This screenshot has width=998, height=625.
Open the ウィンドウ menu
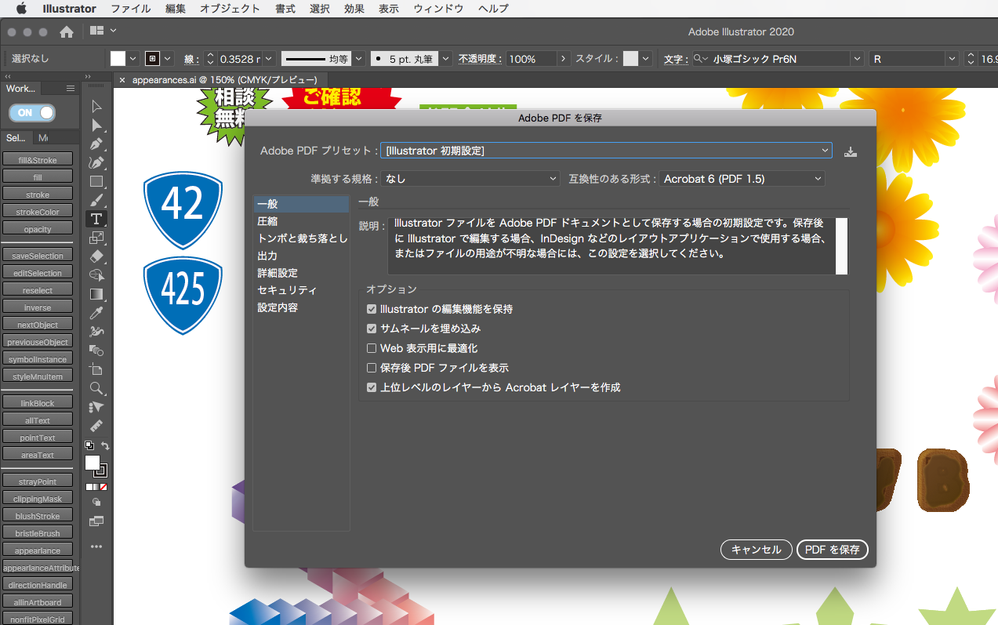click(440, 8)
